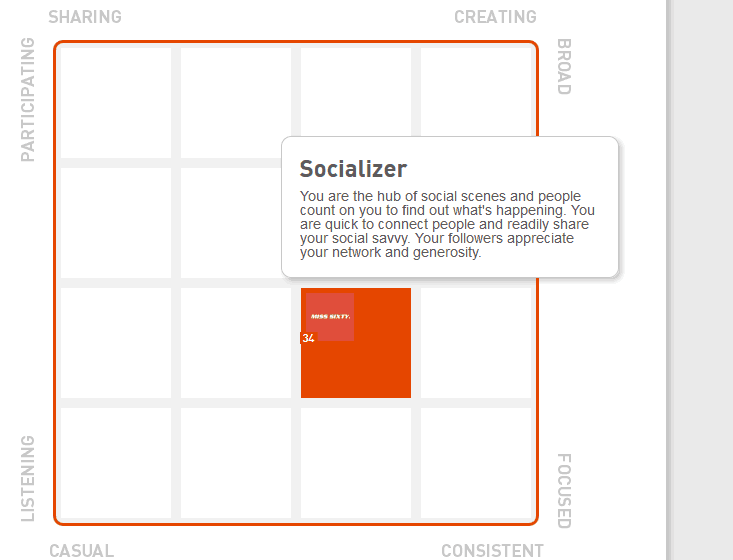Click the vertical scrollbar track at right
Screen dimensions: 733x560
click(701, 280)
